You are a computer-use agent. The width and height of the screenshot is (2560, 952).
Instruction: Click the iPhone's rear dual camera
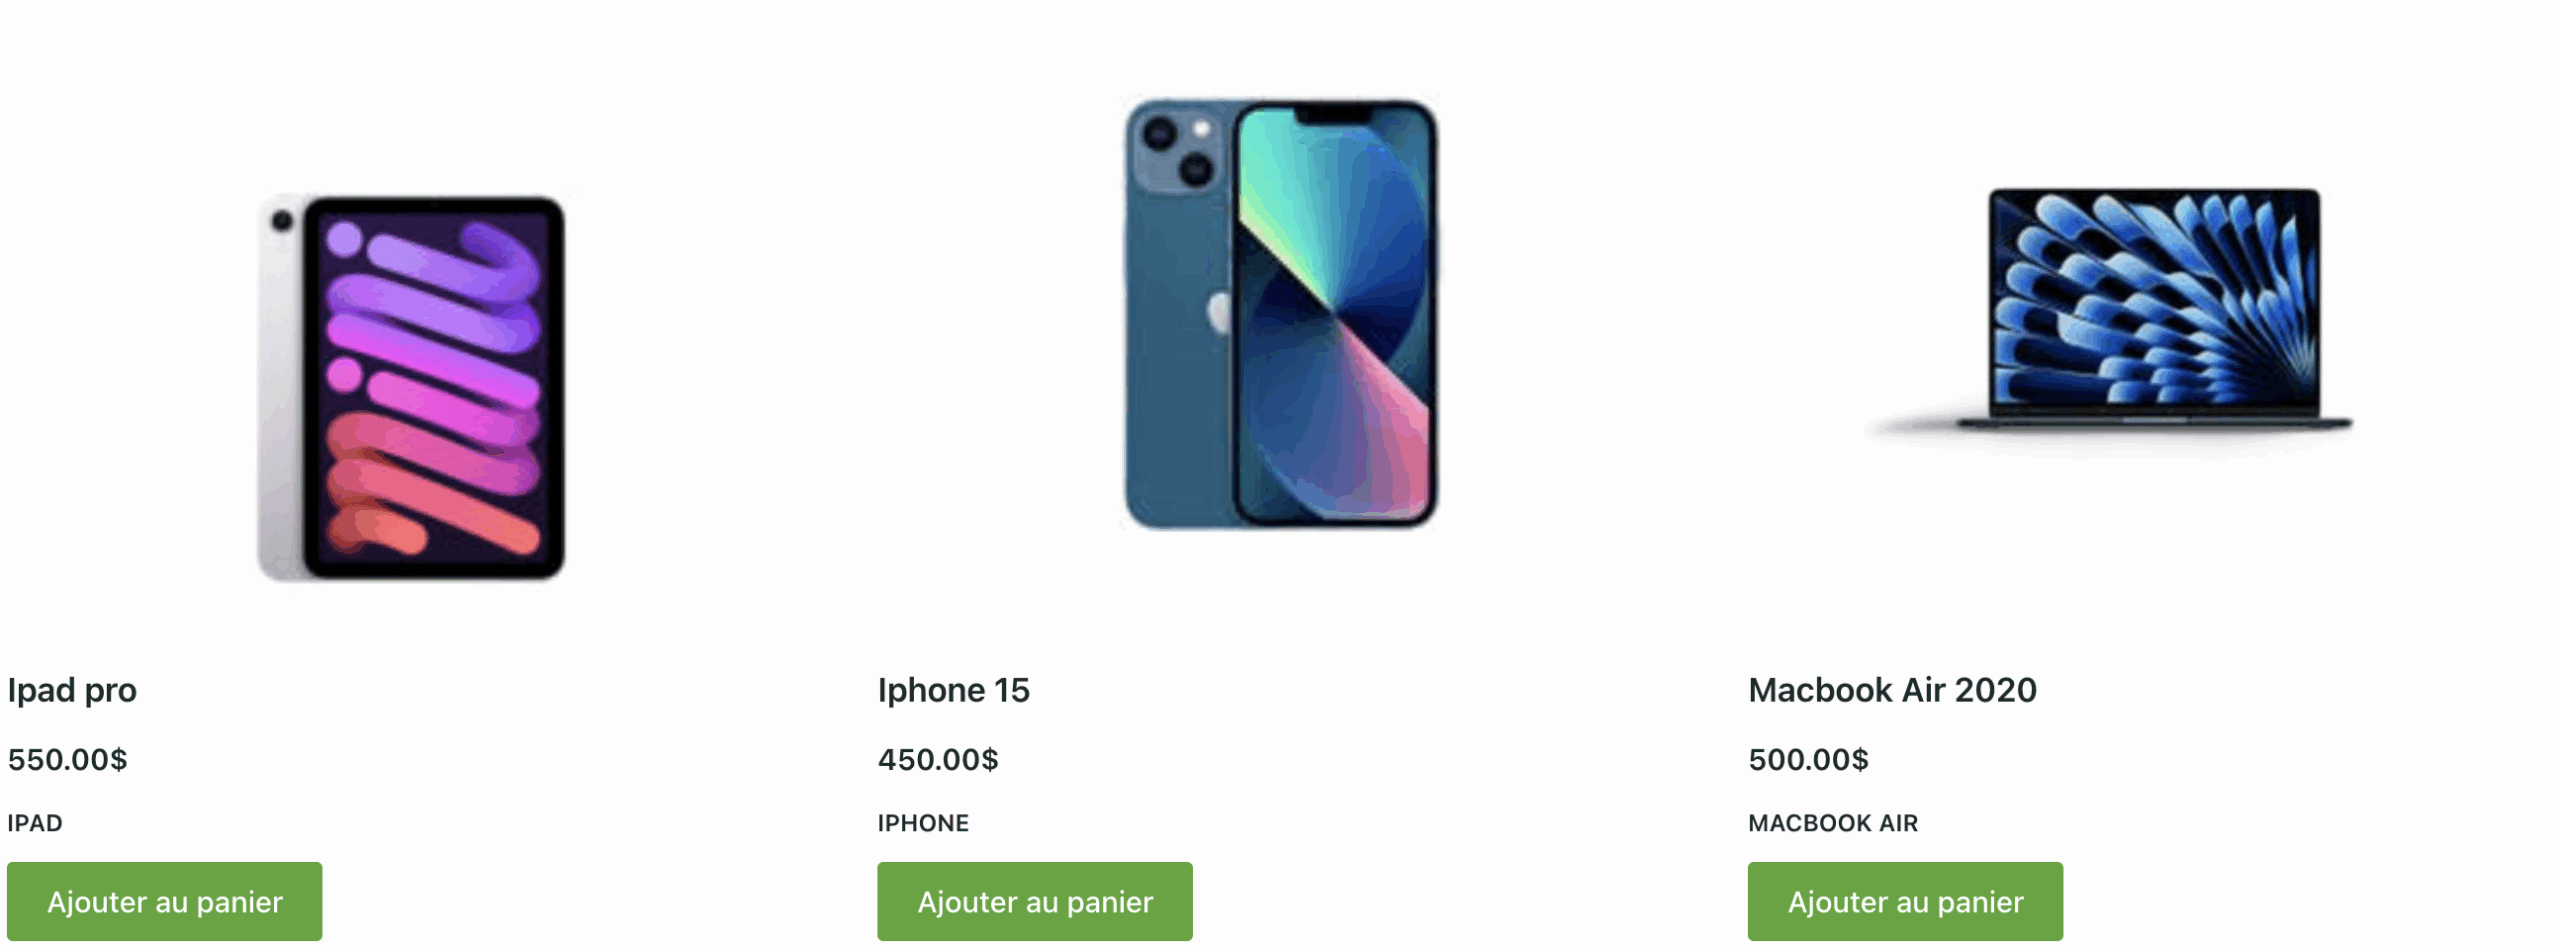(x=1177, y=151)
